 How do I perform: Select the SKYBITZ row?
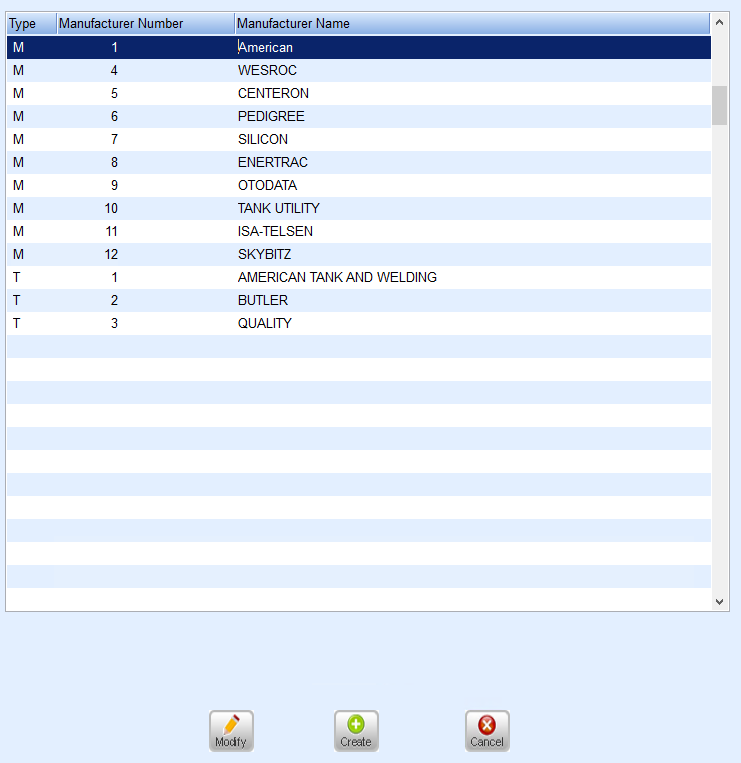pos(359,254)
